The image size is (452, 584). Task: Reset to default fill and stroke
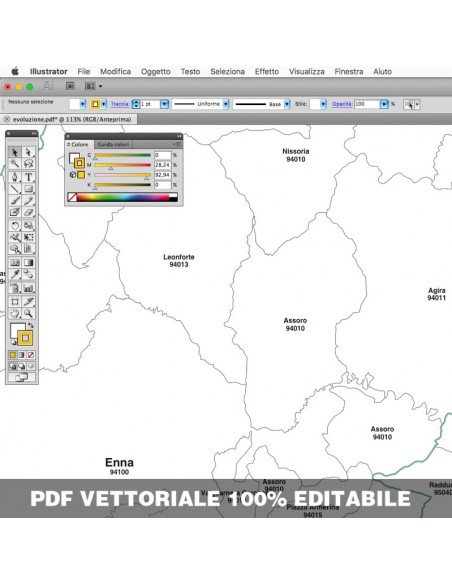point(13,342)
